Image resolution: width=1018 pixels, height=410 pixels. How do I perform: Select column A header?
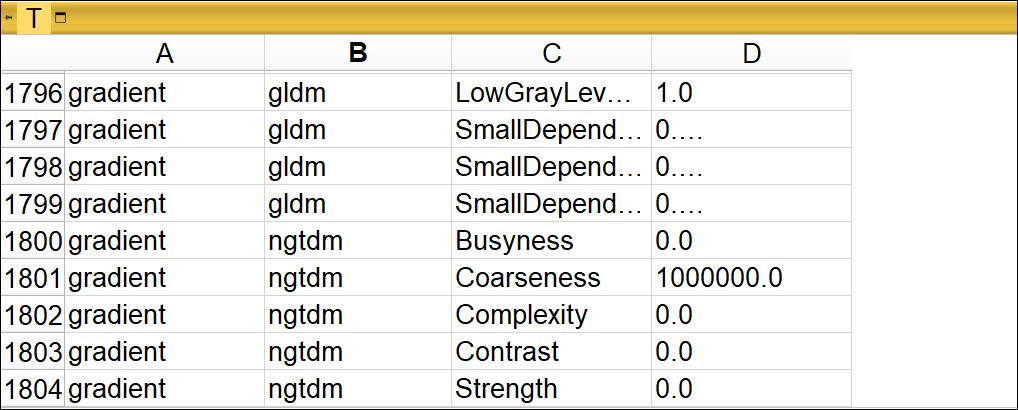[165, 55]
